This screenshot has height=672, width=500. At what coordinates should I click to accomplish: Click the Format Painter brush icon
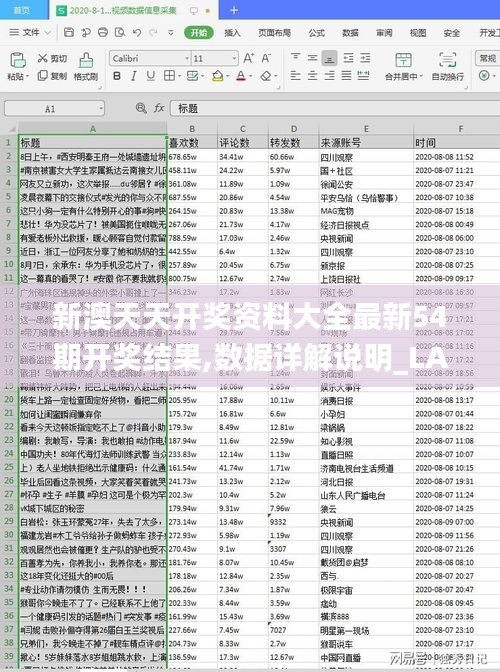click(x=86, y=60)
